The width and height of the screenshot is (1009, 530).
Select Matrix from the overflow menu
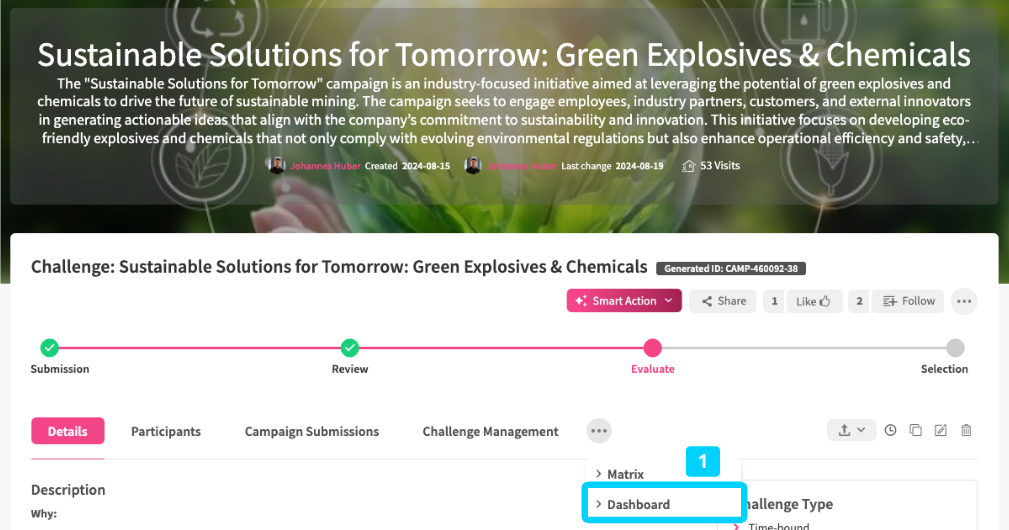pyautogui.click(x=625, y=474)
